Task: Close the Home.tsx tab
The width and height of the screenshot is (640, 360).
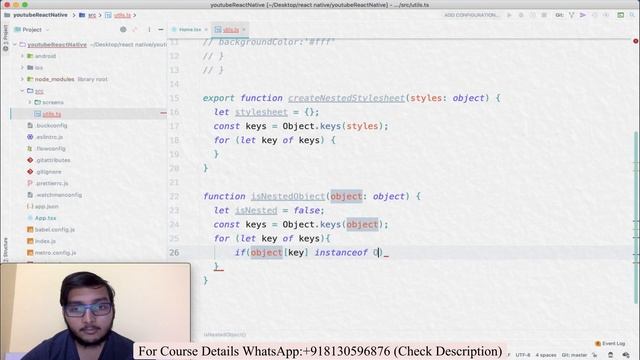Action: 206,29
